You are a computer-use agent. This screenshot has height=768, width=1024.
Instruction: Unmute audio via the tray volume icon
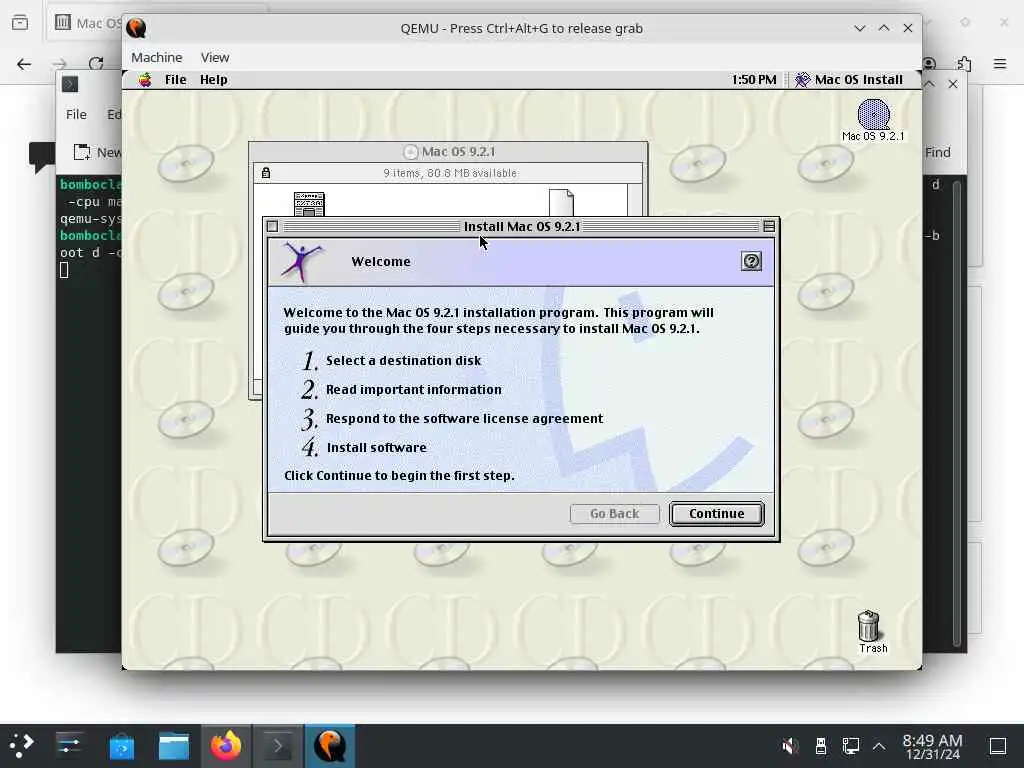pyautogui.click(x=790, y=746)
